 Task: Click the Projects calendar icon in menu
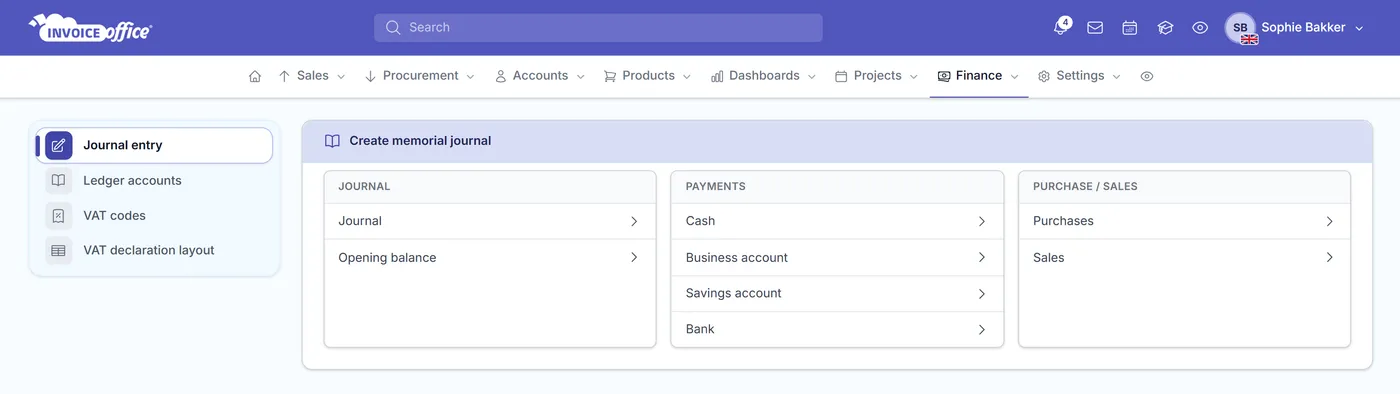(841, 76)
